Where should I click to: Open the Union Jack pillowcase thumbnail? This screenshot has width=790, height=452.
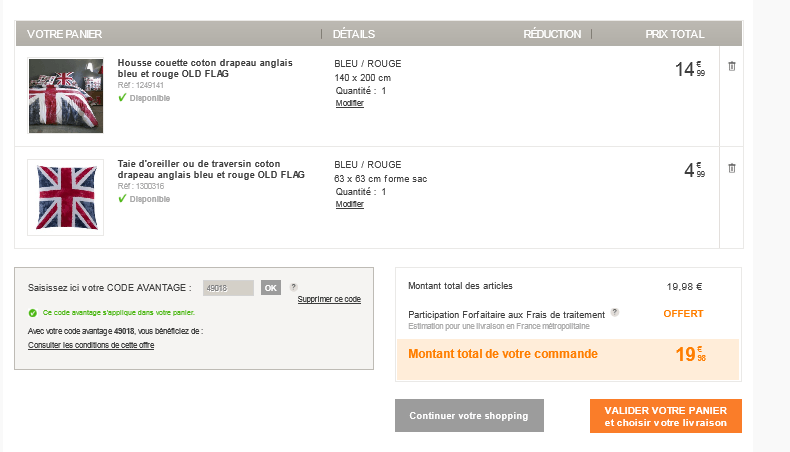[65, 196]
